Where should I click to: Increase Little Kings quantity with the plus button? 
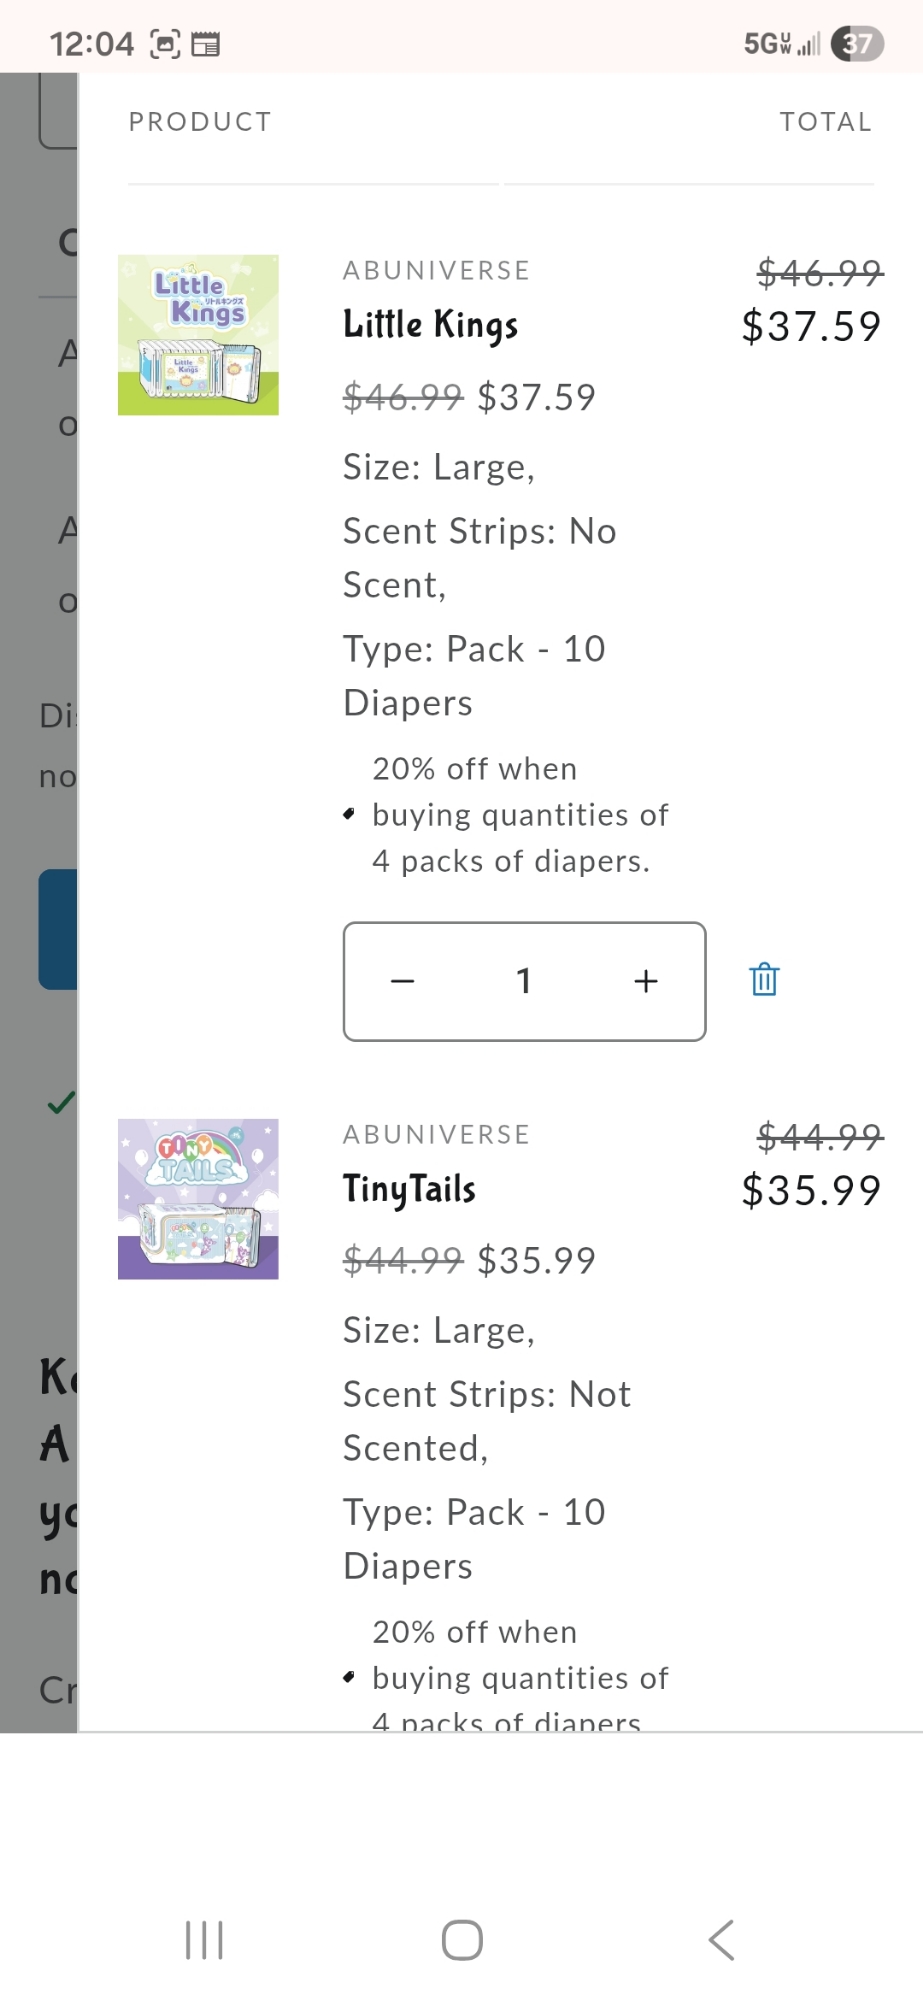(x=646, y=981)
